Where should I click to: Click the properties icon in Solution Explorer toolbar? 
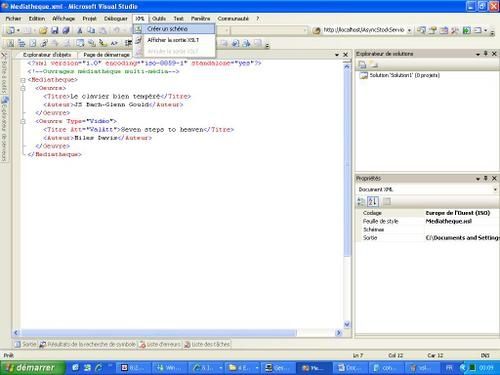pos(362,65)
